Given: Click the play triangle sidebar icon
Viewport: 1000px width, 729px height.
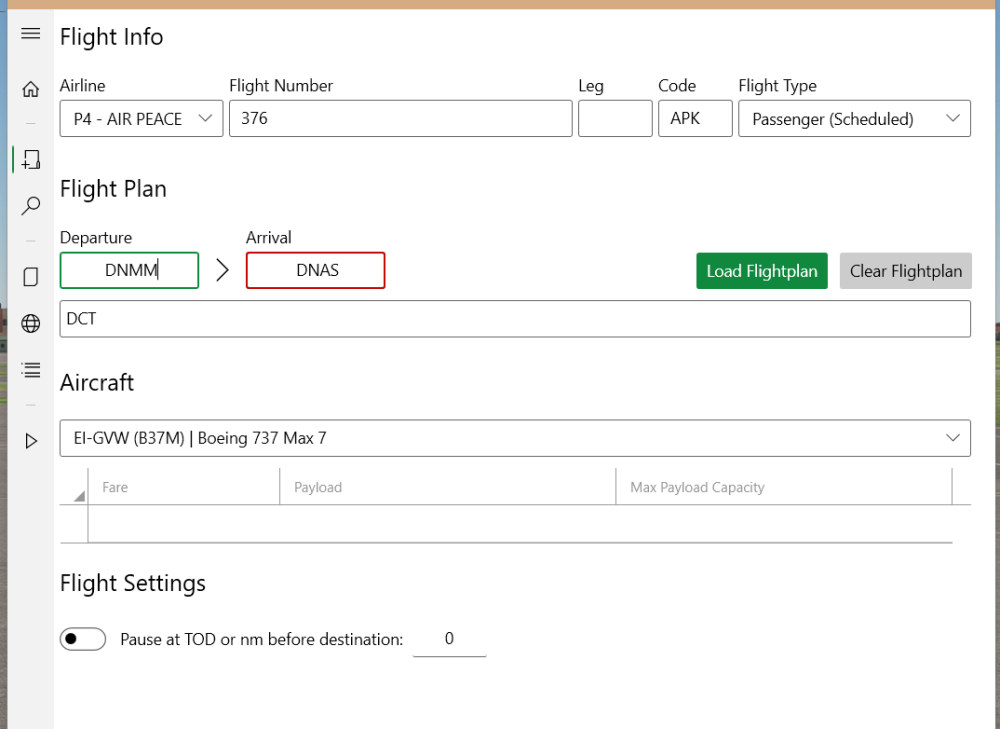Looking at the screenshot, I should click(x=30, y=440).
